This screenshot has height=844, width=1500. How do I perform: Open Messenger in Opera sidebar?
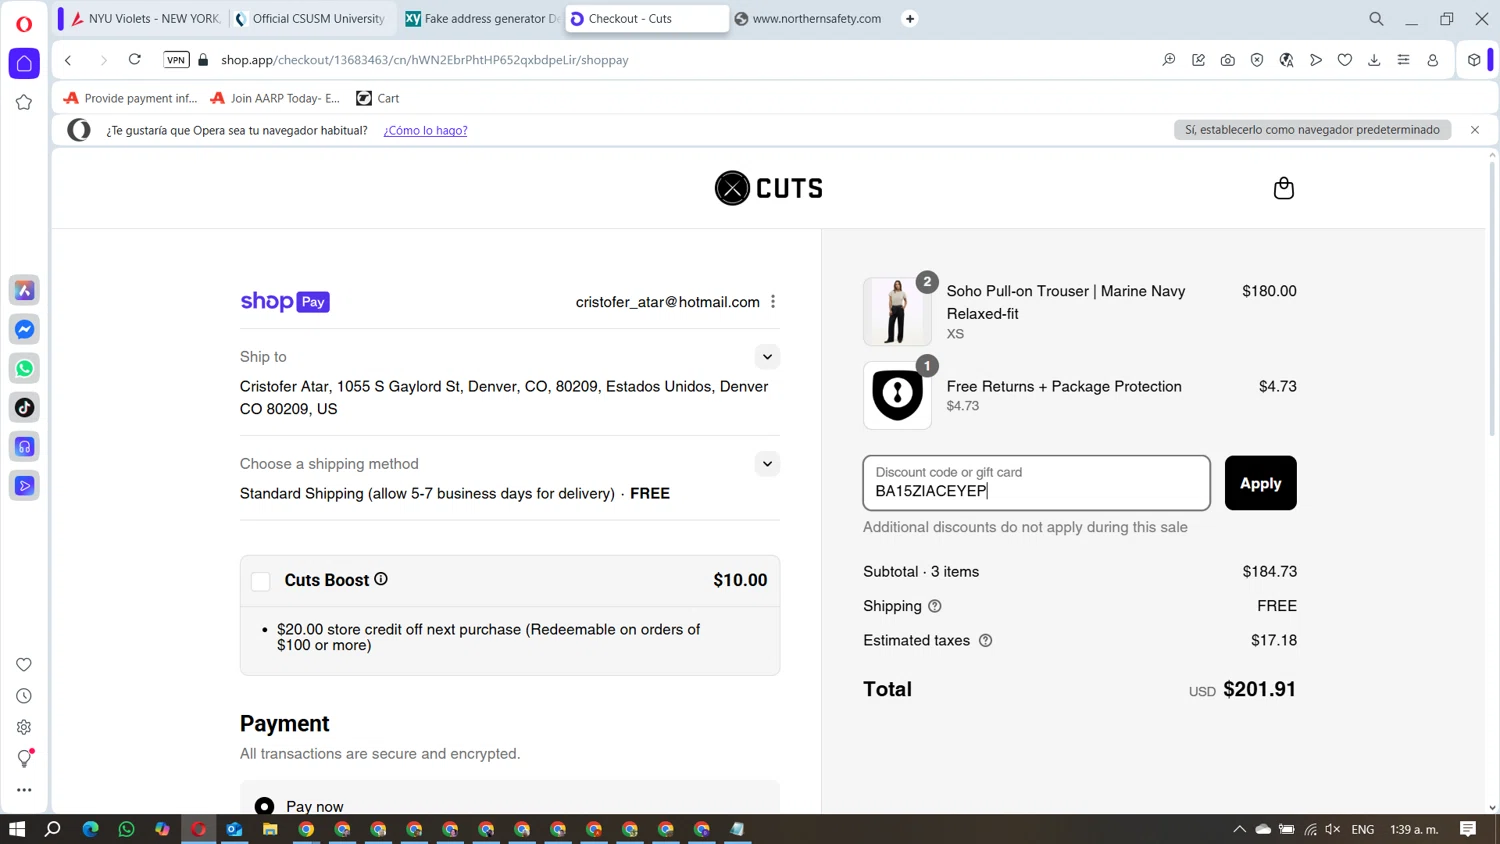click(24, 329)
